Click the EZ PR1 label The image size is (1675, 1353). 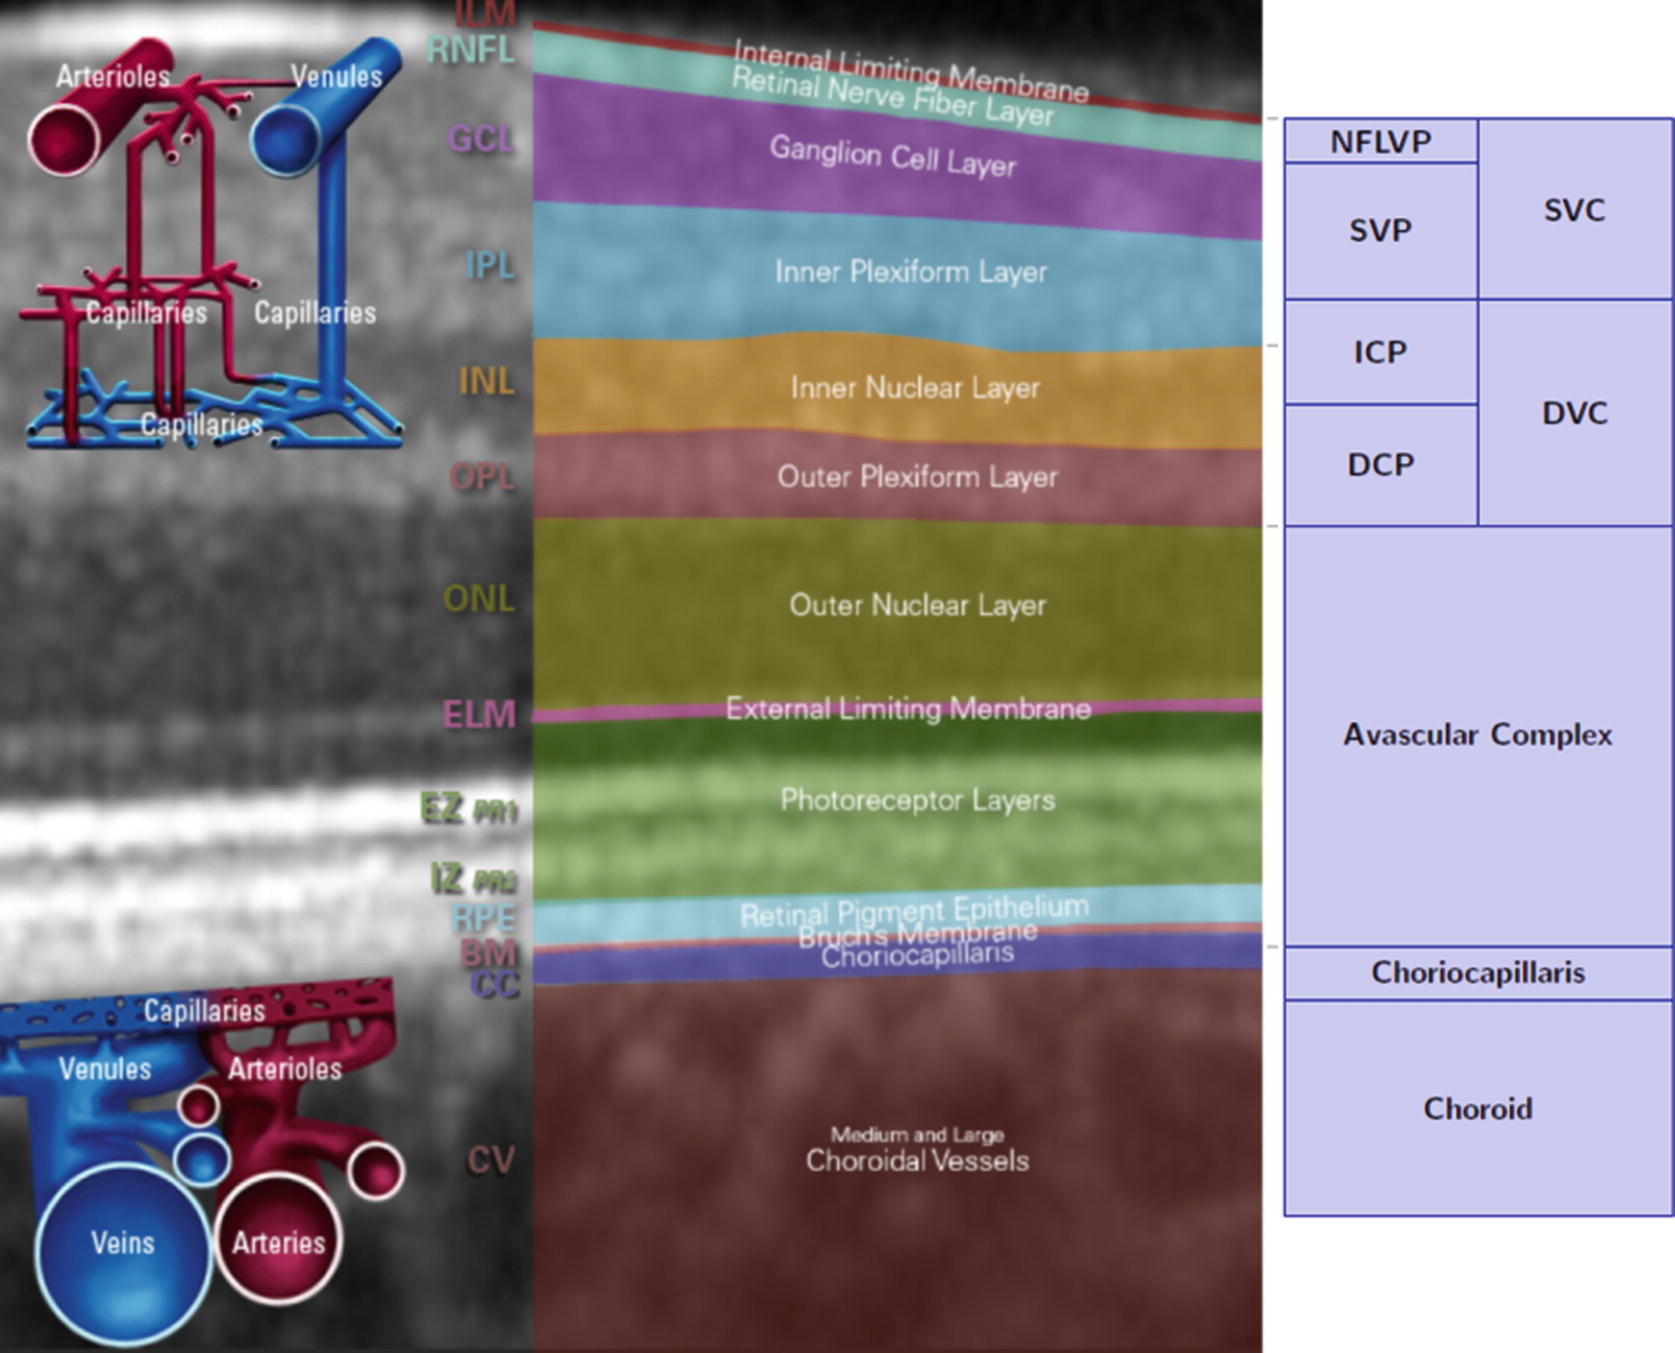[469, 808]
